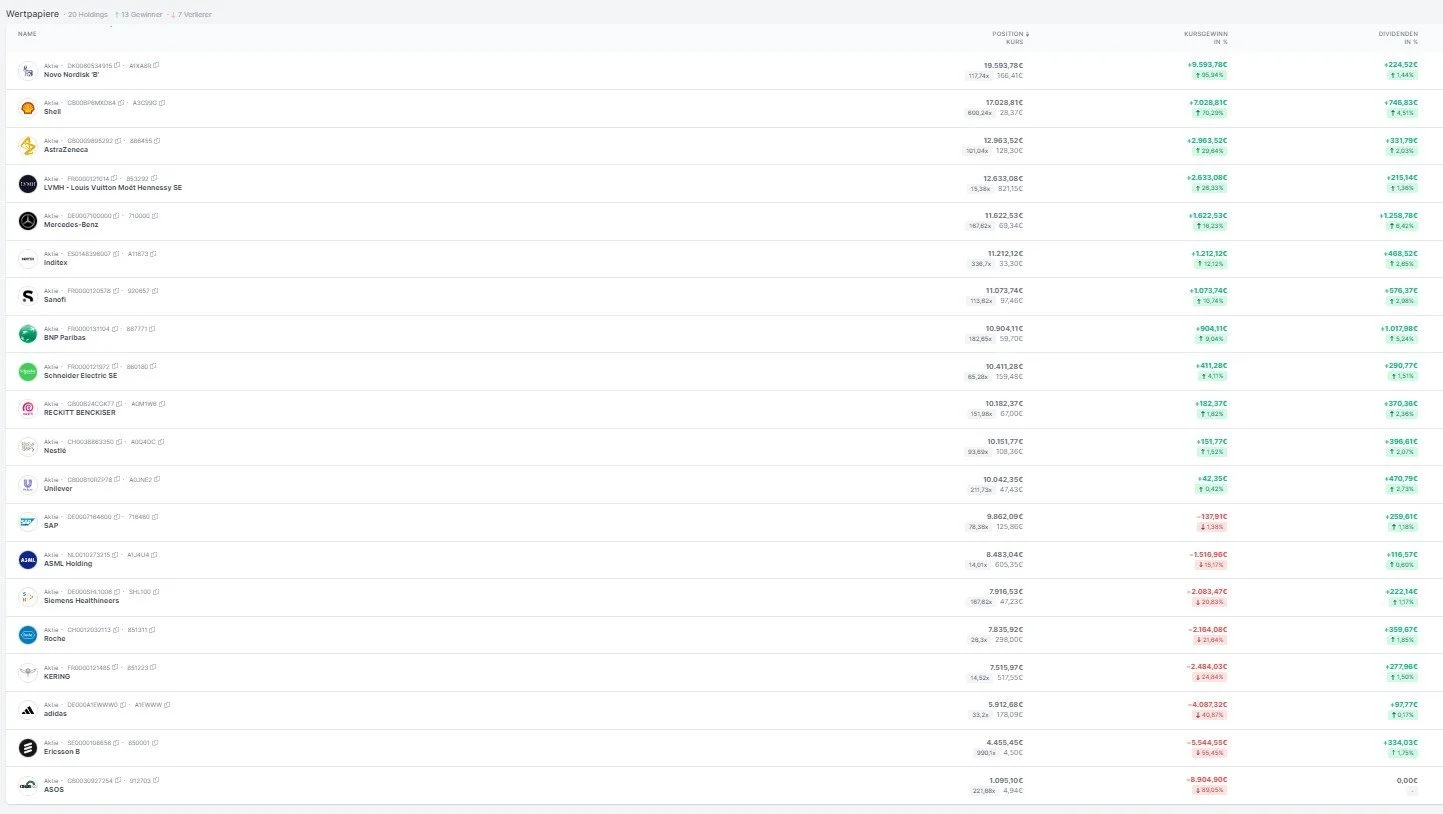The height and width of the screenshot is (814, 1443).
Task: Copy BNP Paribas ISIN FR0000131104
Action: click(116, 328)
